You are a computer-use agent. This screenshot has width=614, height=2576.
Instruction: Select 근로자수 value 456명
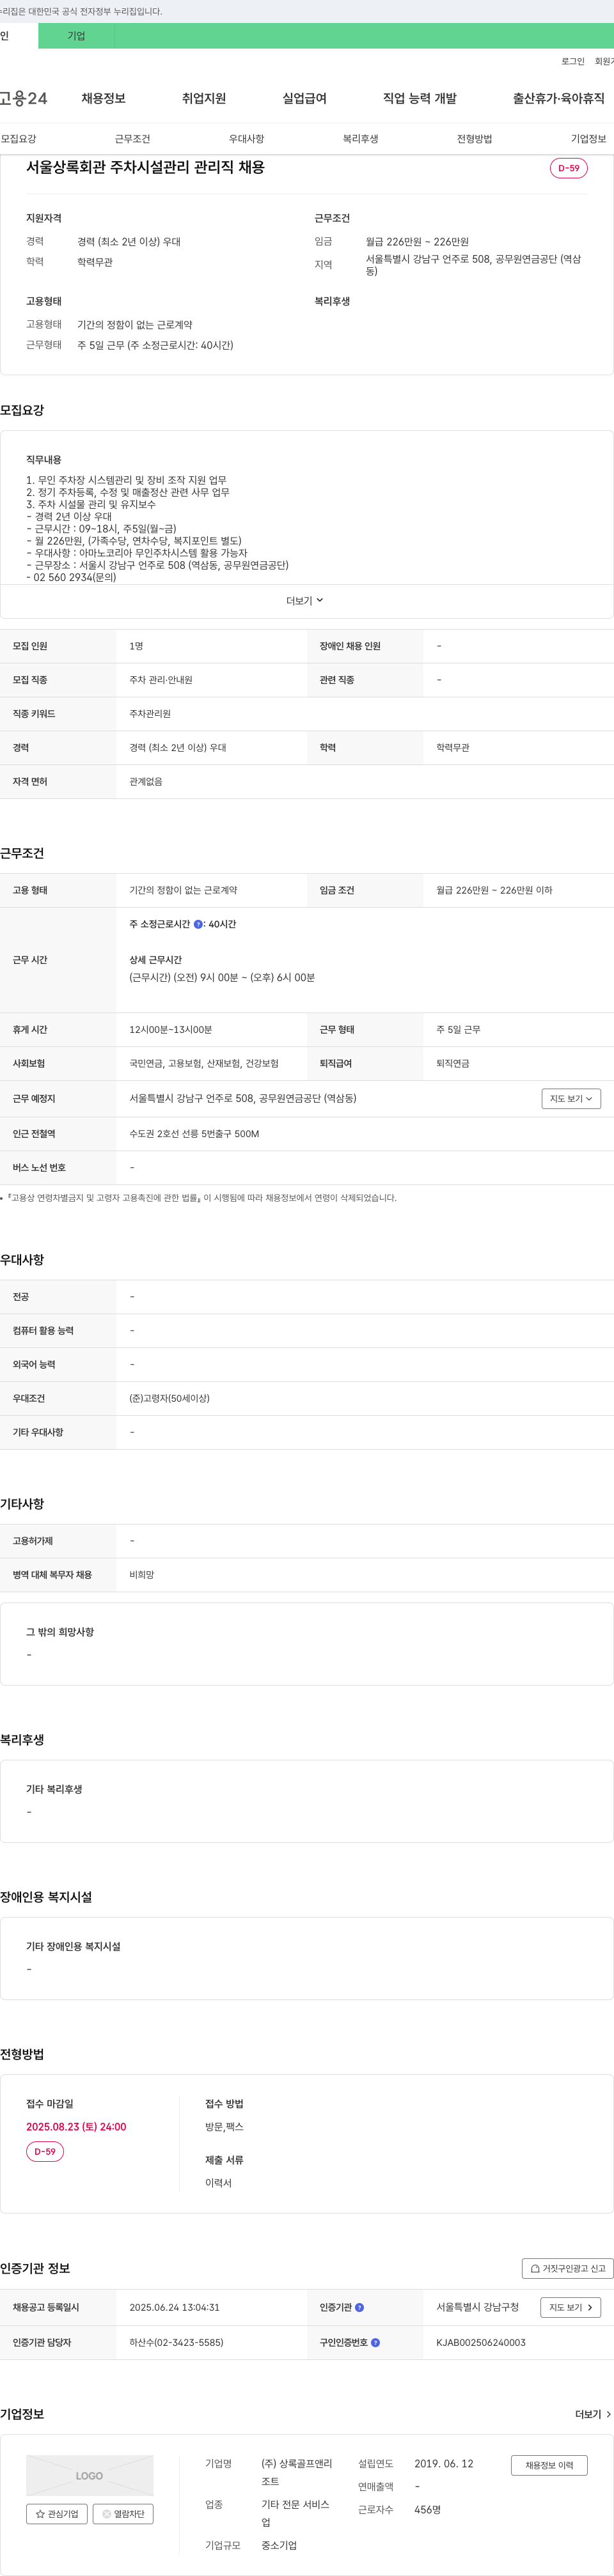pyautogui.click(x=427, y=2509)
